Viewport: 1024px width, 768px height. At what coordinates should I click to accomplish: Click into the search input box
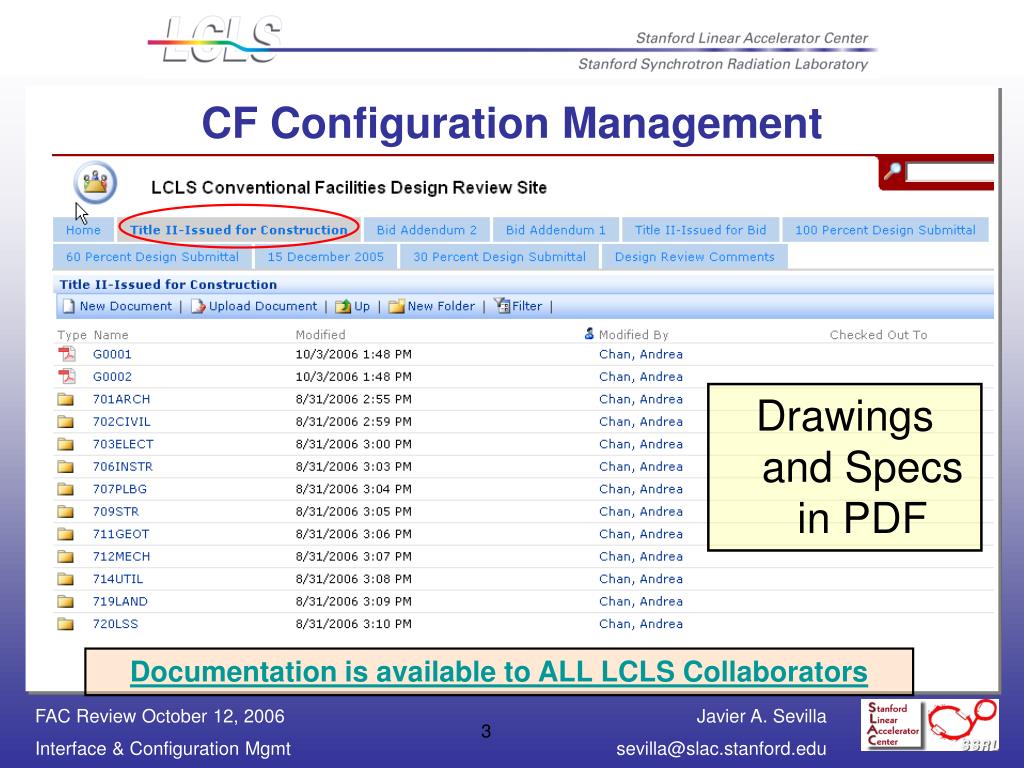[950, 172]
